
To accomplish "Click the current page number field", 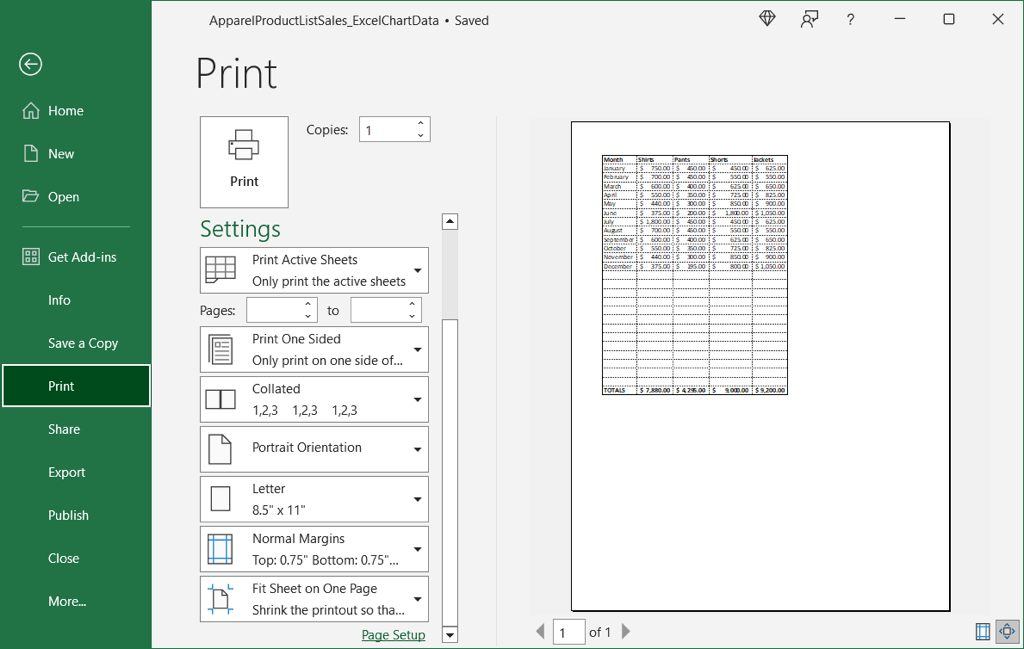I will [569, 631].
